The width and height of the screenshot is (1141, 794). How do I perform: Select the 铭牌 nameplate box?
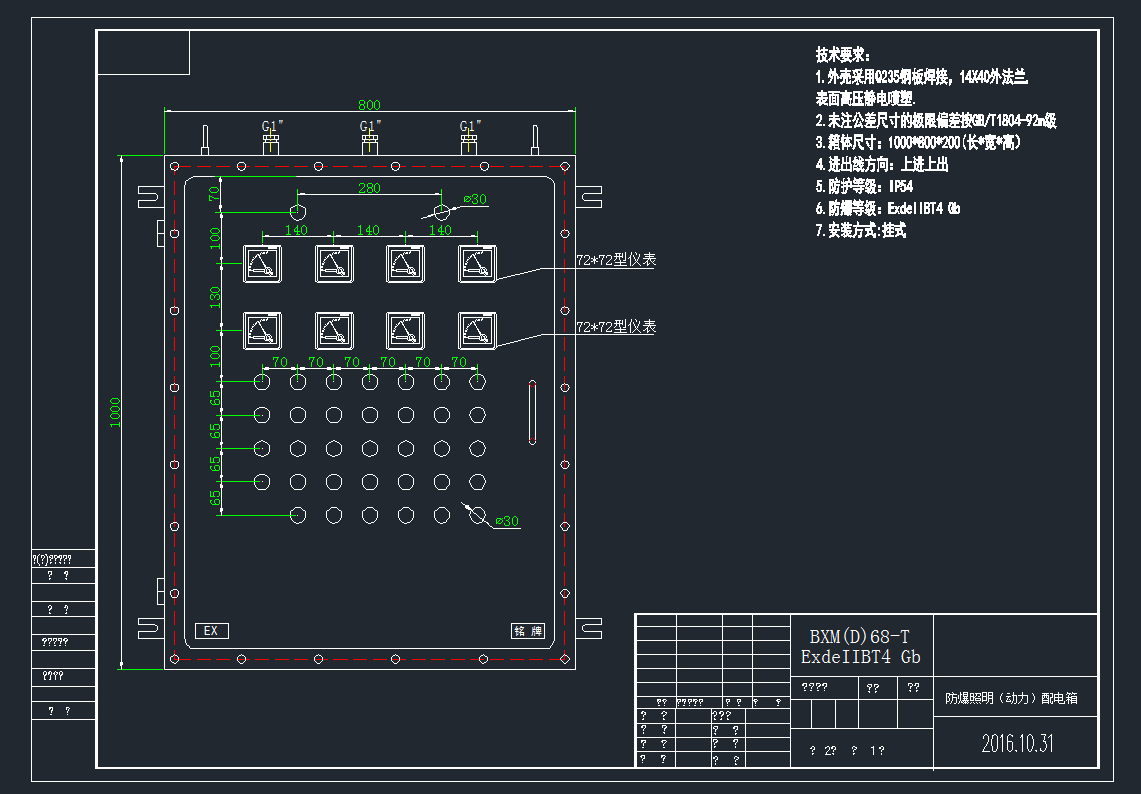tap(527, 631)
